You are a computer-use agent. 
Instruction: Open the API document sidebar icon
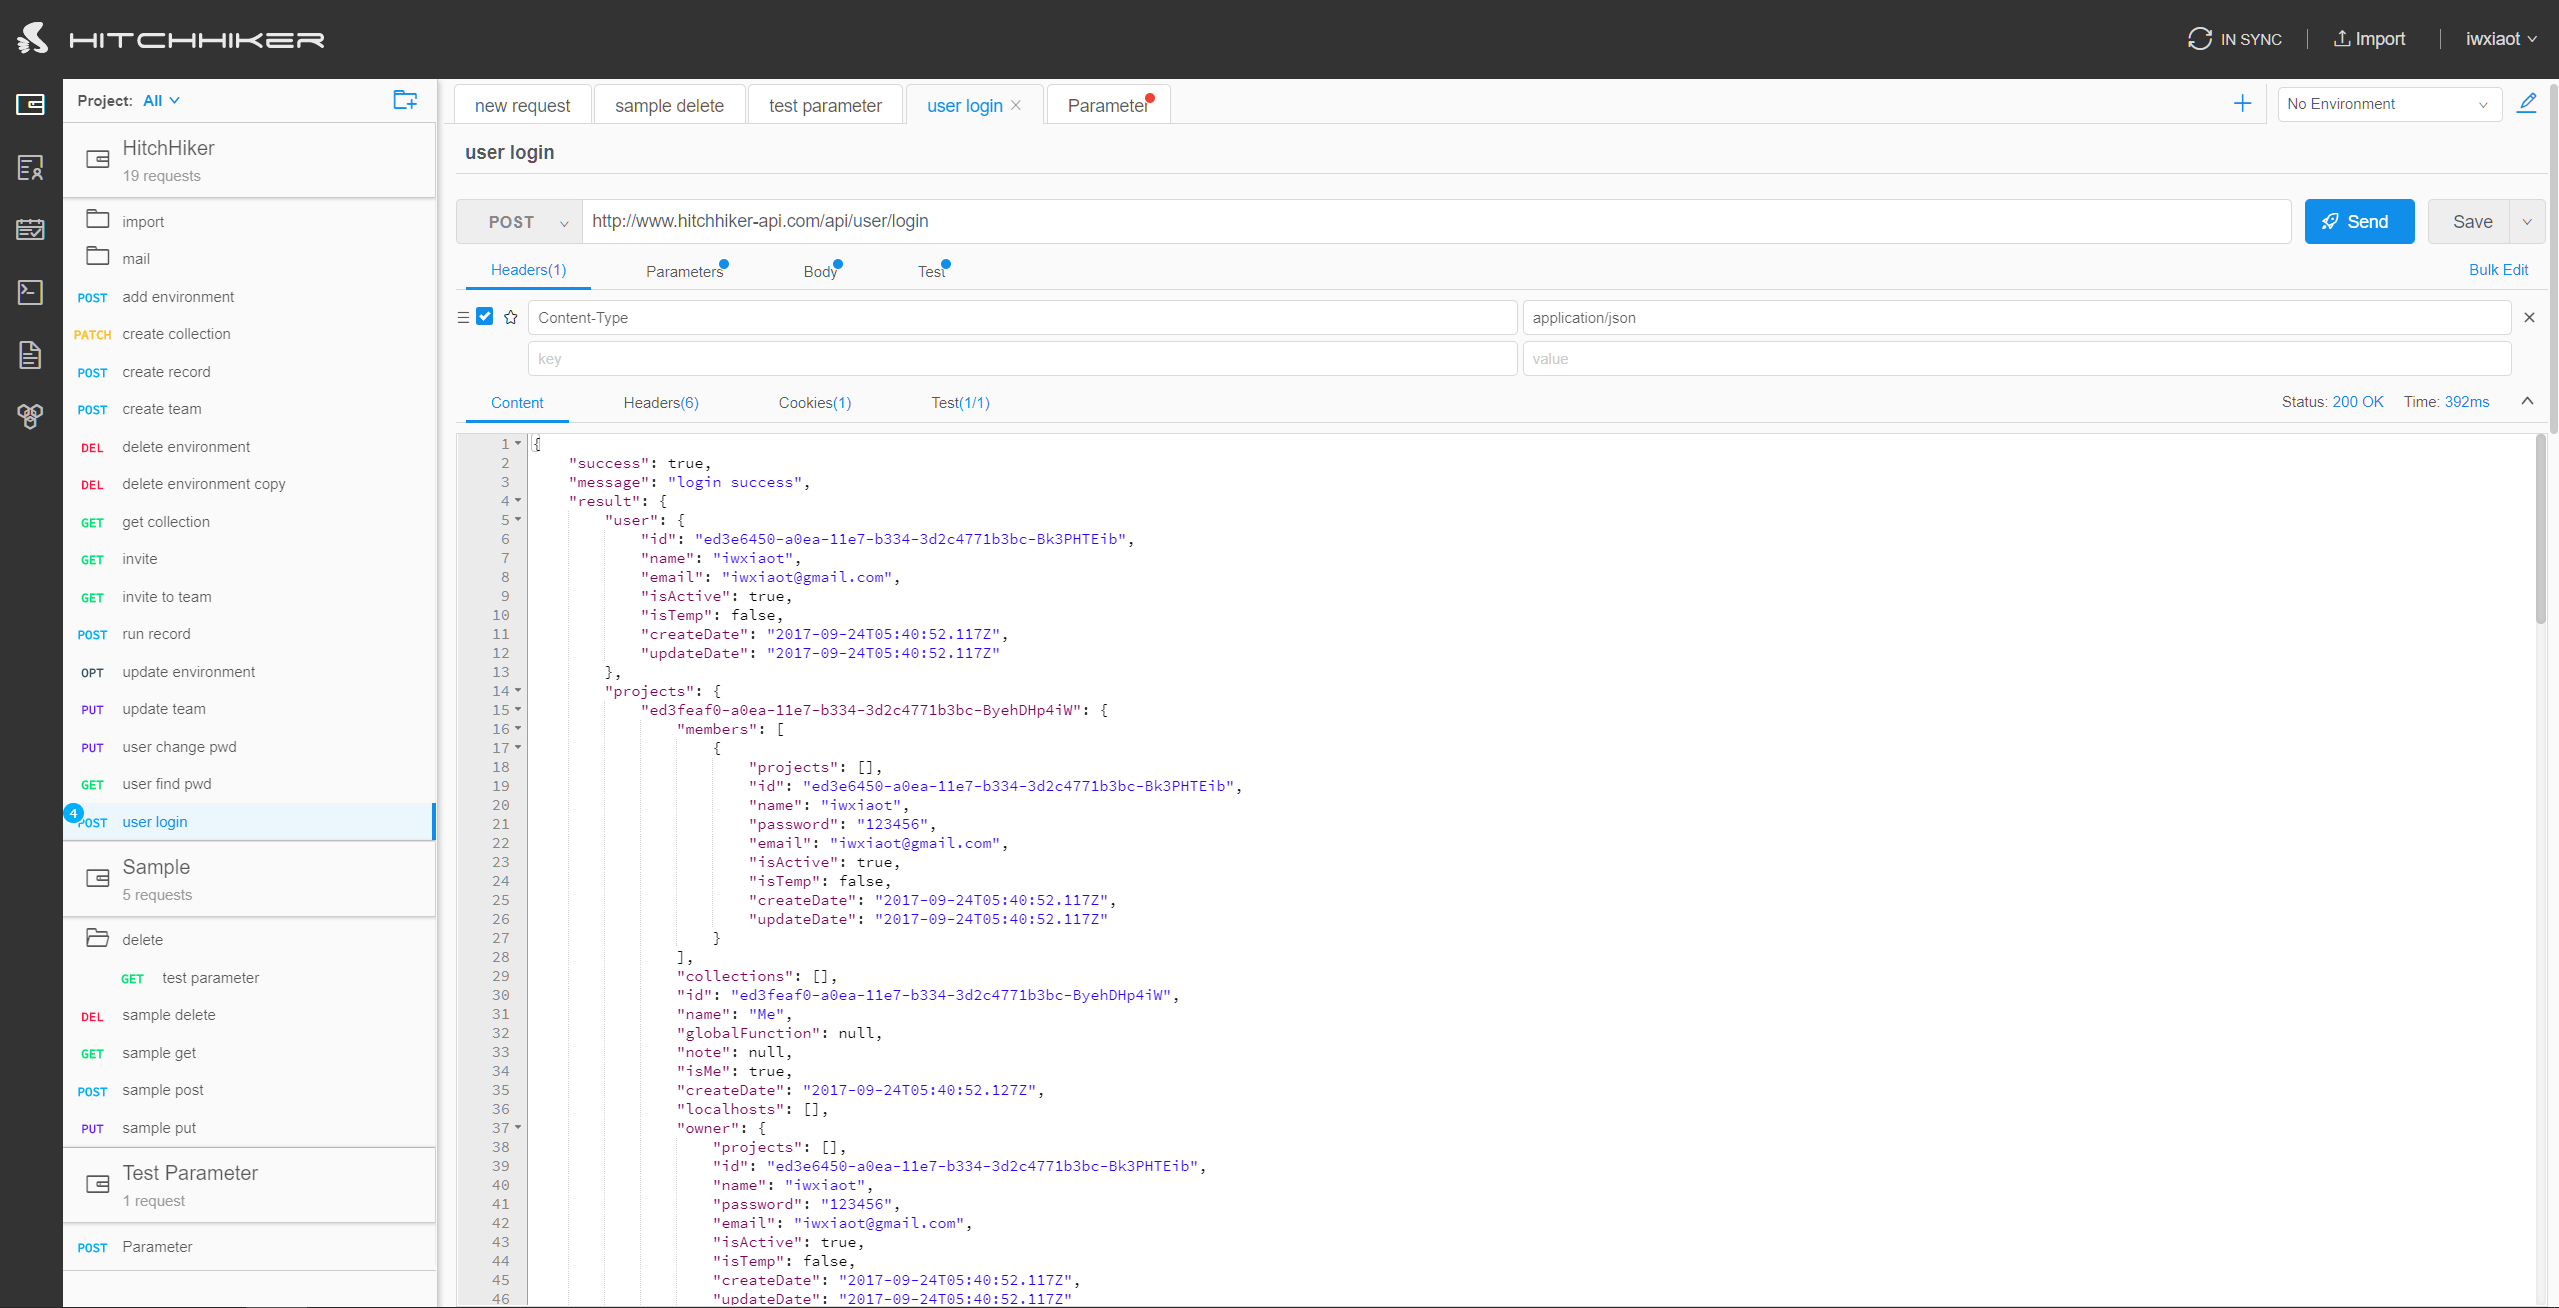coord(31,354)
